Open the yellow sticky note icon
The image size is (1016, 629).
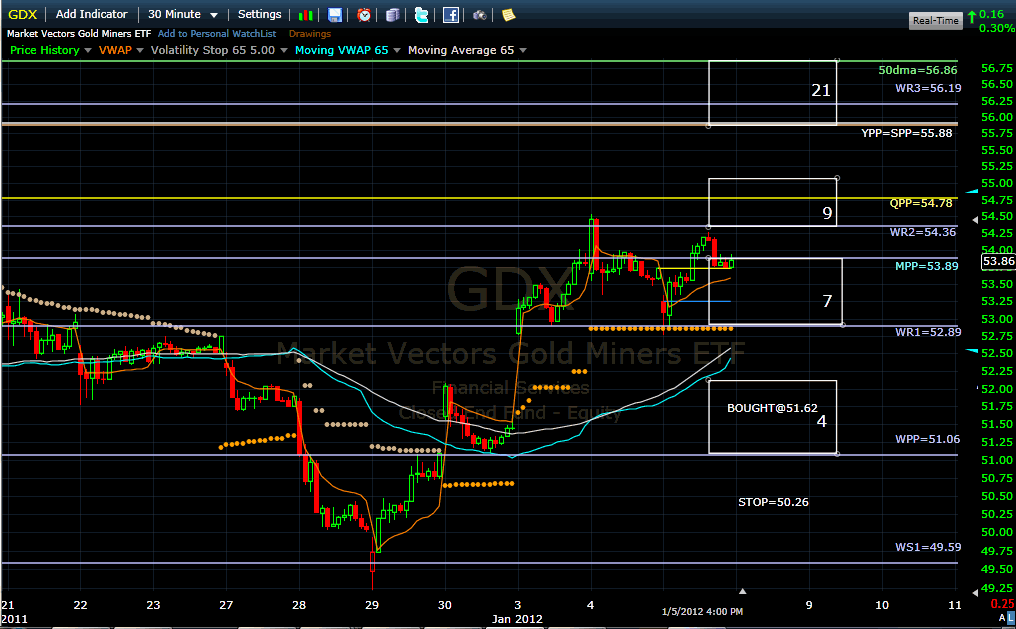[509, 15]
